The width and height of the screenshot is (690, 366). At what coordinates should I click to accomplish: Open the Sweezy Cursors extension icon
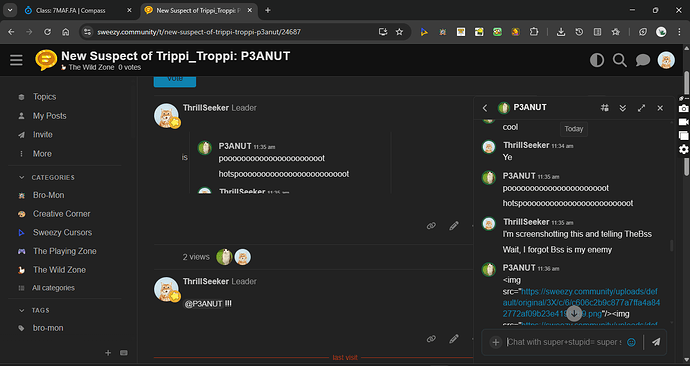pos(424,32)
